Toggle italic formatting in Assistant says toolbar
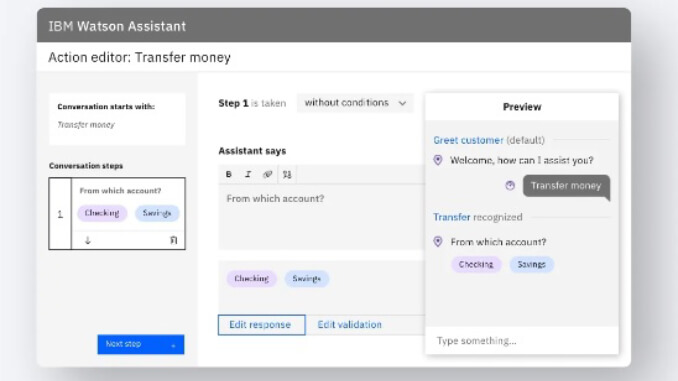The height and width of the screenshot is (381, 678). 248,174
